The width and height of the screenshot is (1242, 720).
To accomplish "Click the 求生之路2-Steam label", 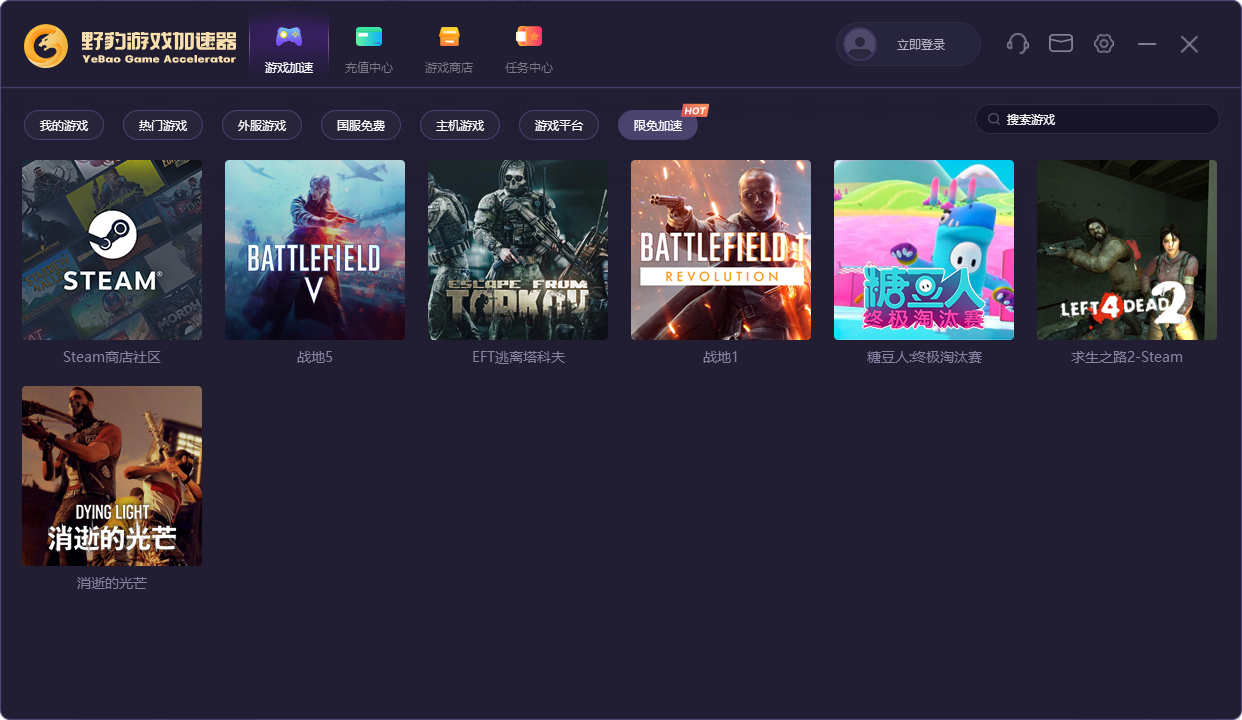I will point(1127,357).
